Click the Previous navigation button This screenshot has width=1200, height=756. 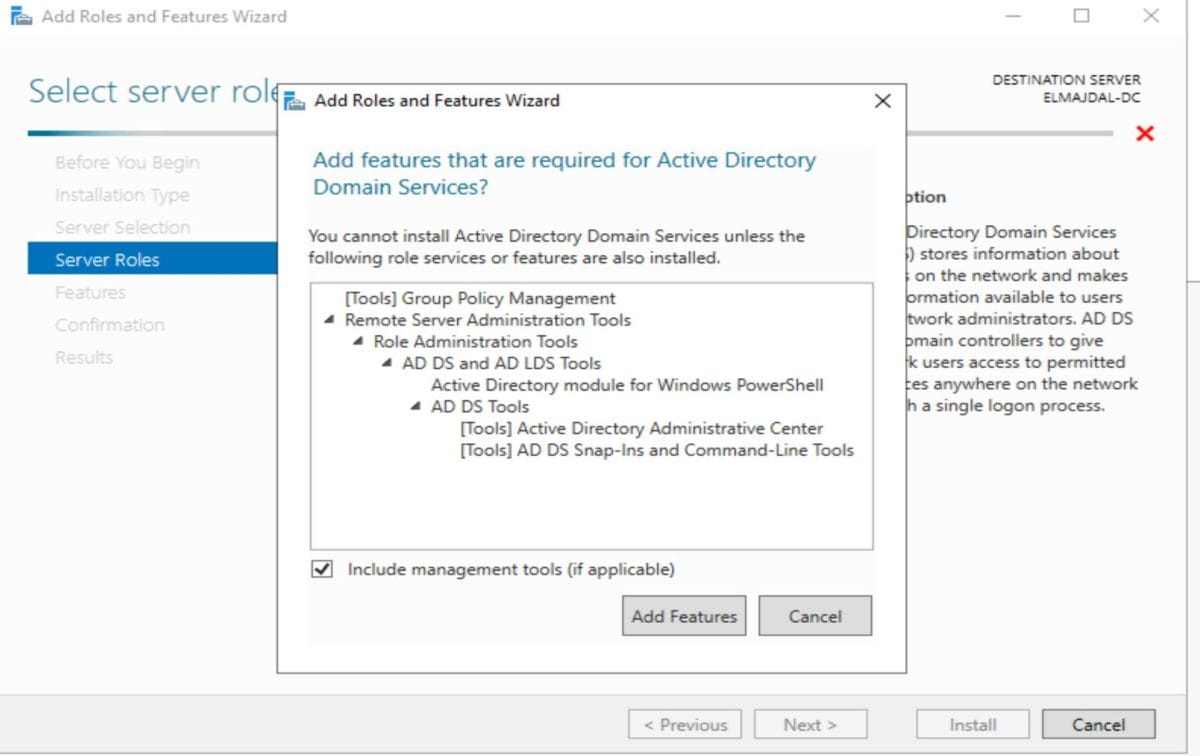[x=684, y=724]
